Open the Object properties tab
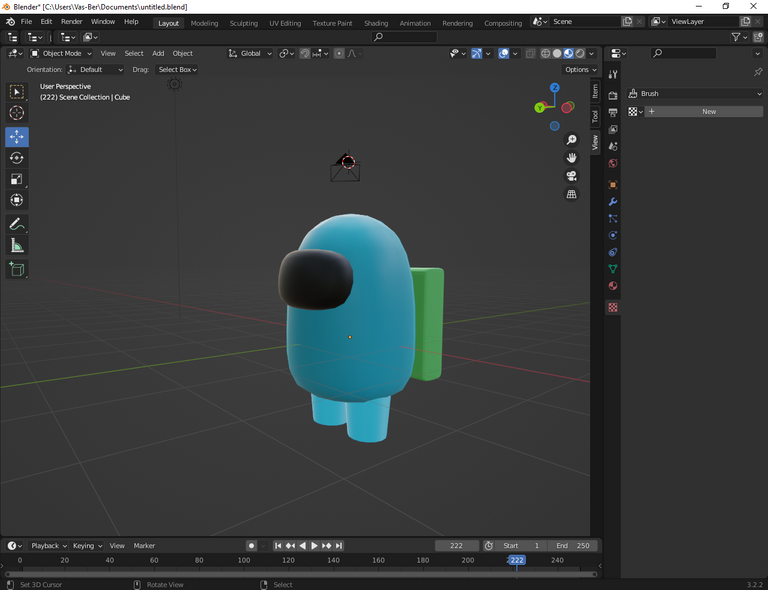 (x=613, y=185)
